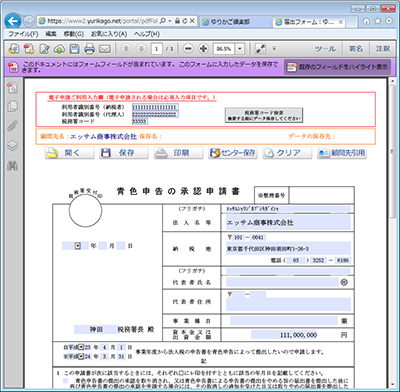This screenshot has height=392, width=400.
Task: Click the 保存 button
Action: [x=124, y=153]
